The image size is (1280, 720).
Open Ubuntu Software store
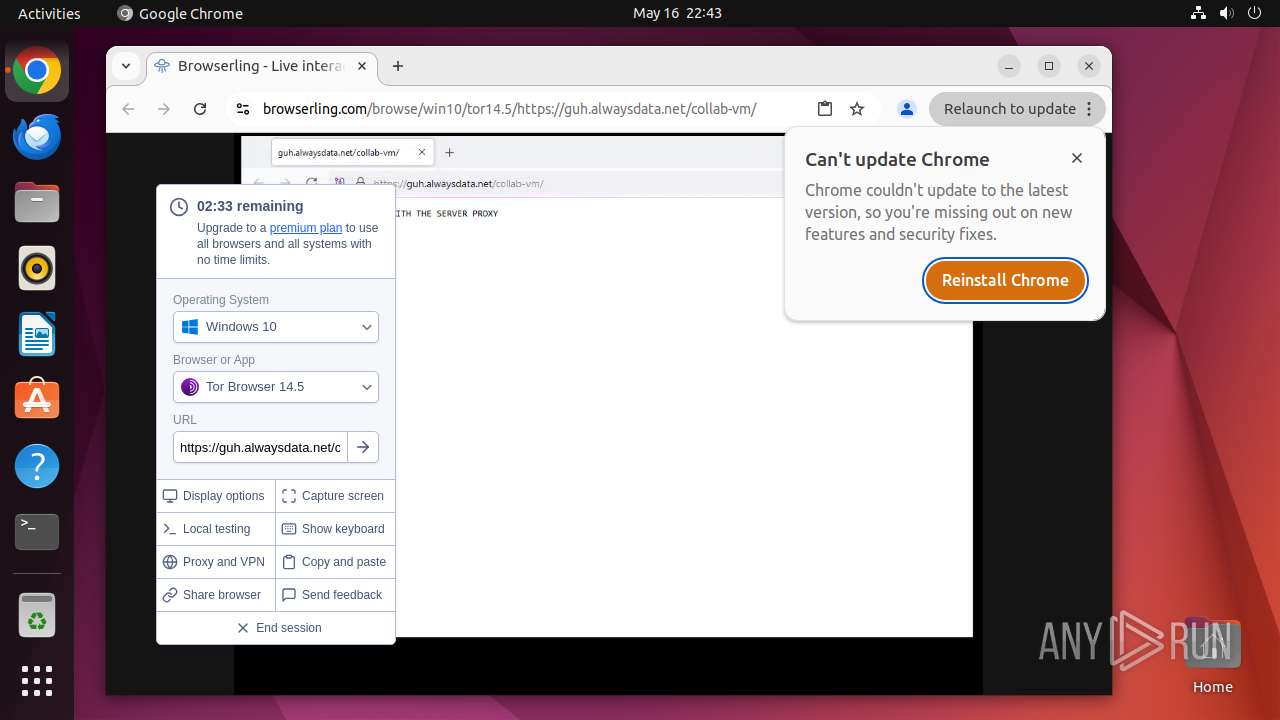[x=37, y=400]
